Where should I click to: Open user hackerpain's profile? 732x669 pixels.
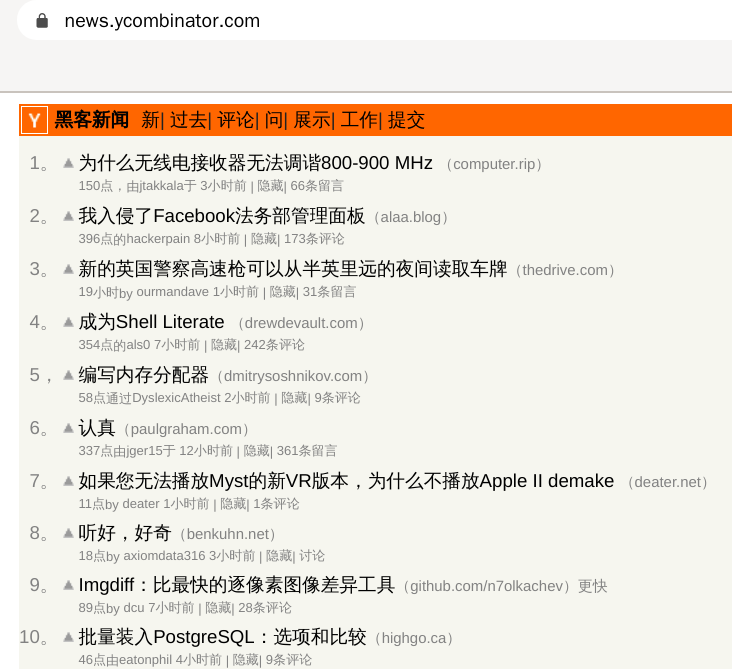tap(158, 239)
